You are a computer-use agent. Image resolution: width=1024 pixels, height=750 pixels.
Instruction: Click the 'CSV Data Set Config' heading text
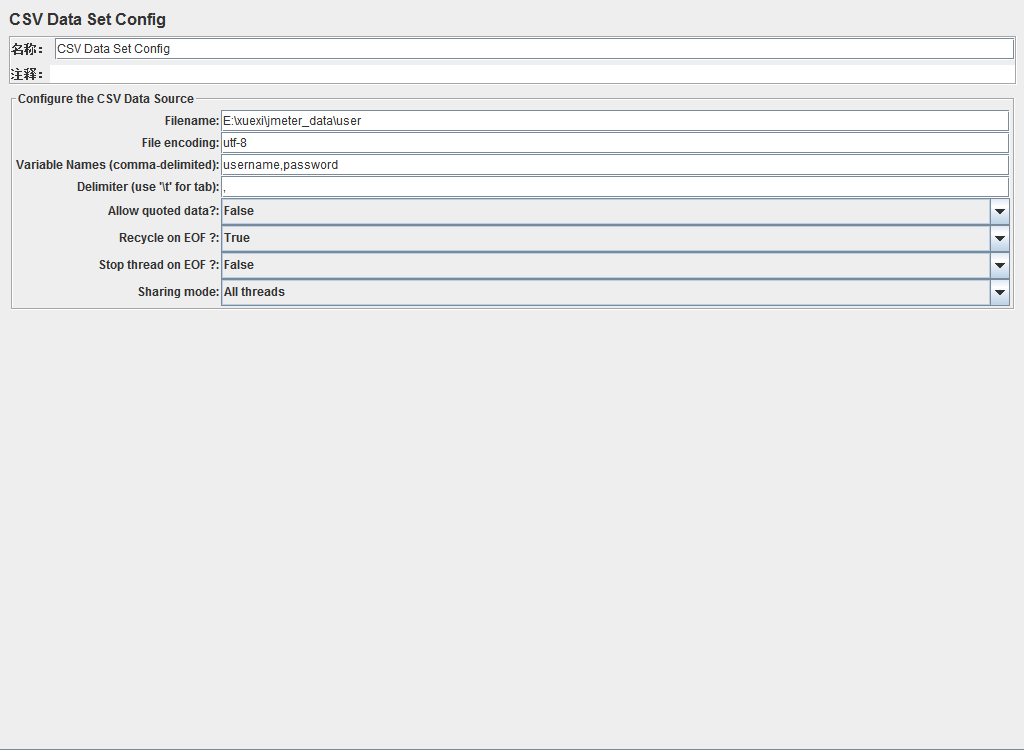tap(88, 20)
